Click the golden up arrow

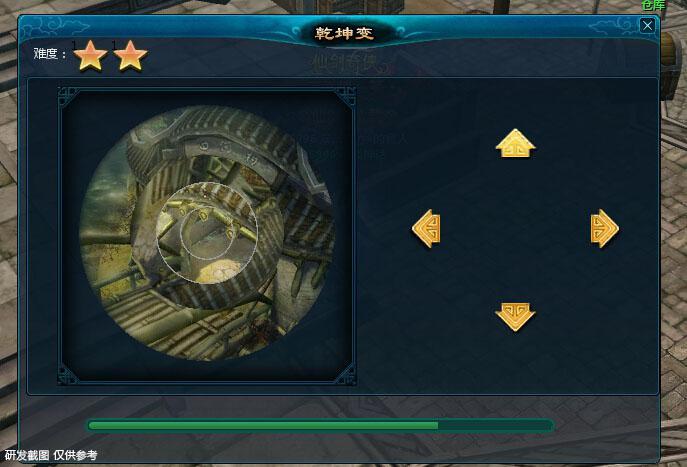[515, 143]
